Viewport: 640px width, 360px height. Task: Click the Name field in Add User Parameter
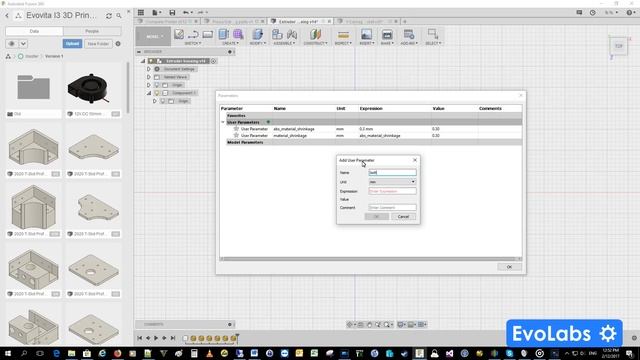coord(392,173)
